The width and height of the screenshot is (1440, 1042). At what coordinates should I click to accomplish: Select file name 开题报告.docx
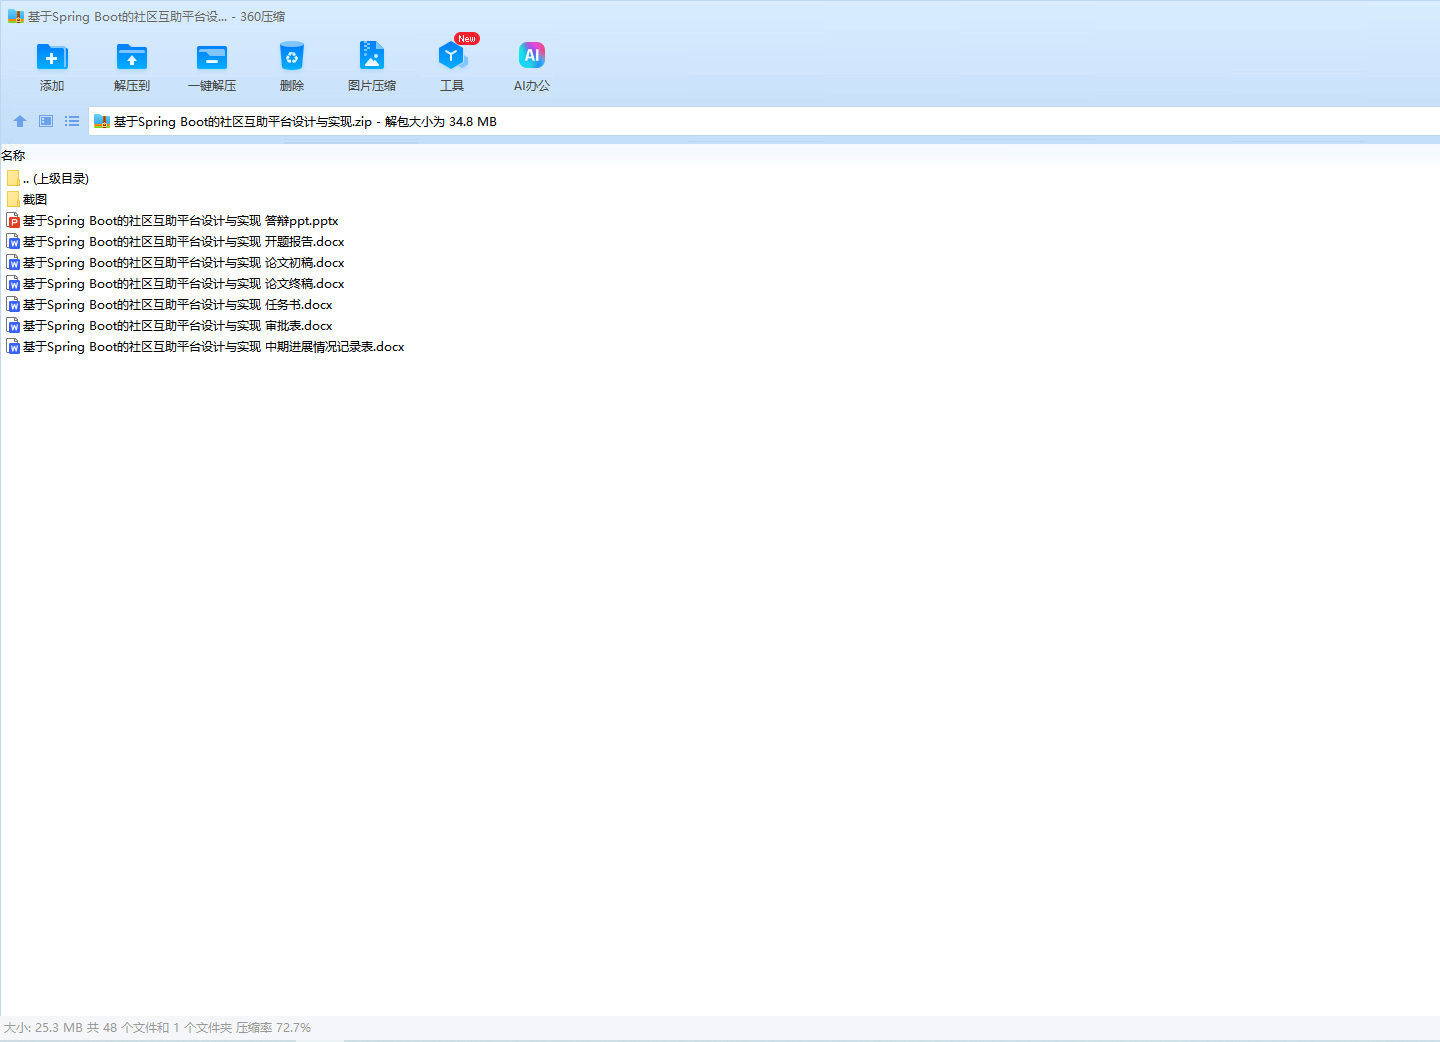[184, 241]
